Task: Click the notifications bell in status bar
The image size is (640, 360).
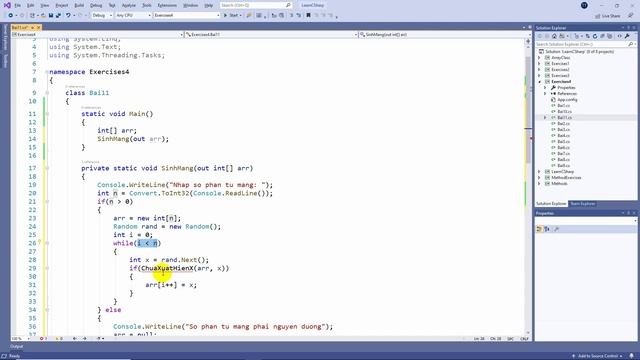Action: coord(632,356)
